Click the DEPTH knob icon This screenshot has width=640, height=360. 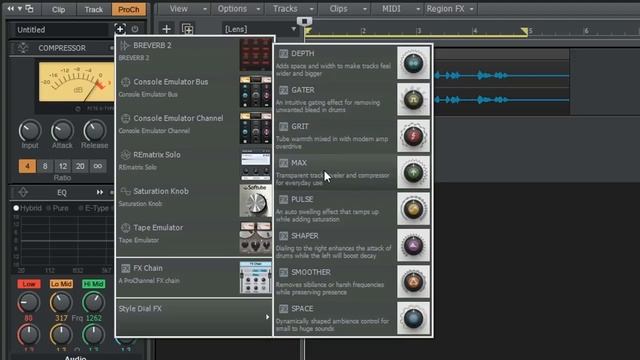click(x=413, y=63)
